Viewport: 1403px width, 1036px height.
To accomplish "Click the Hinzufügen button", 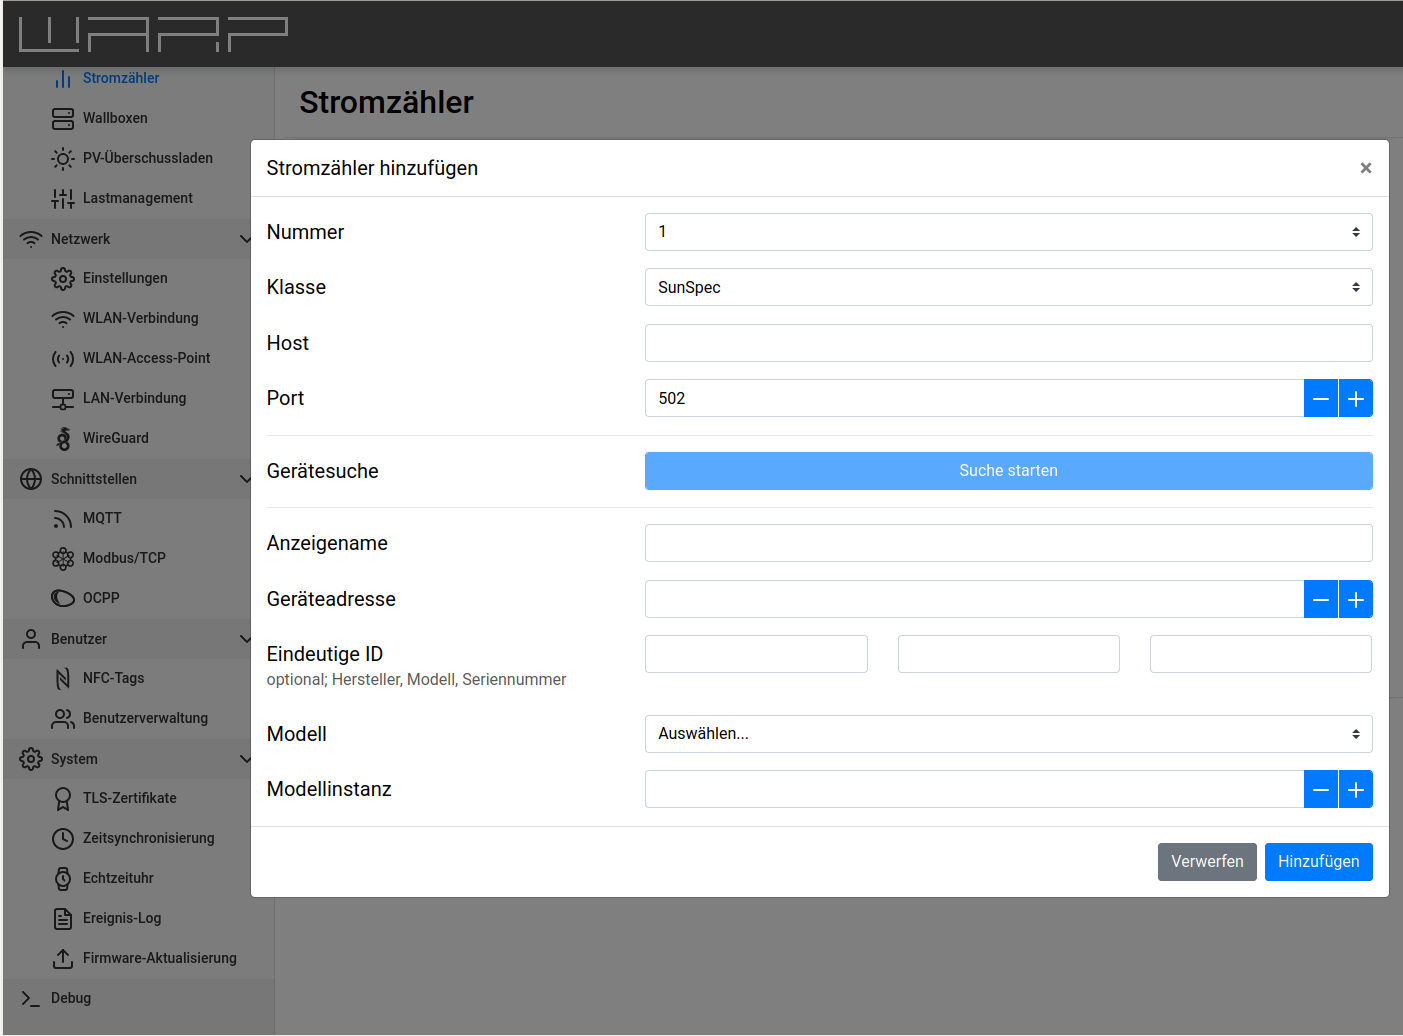I will tap(1318, 862).
